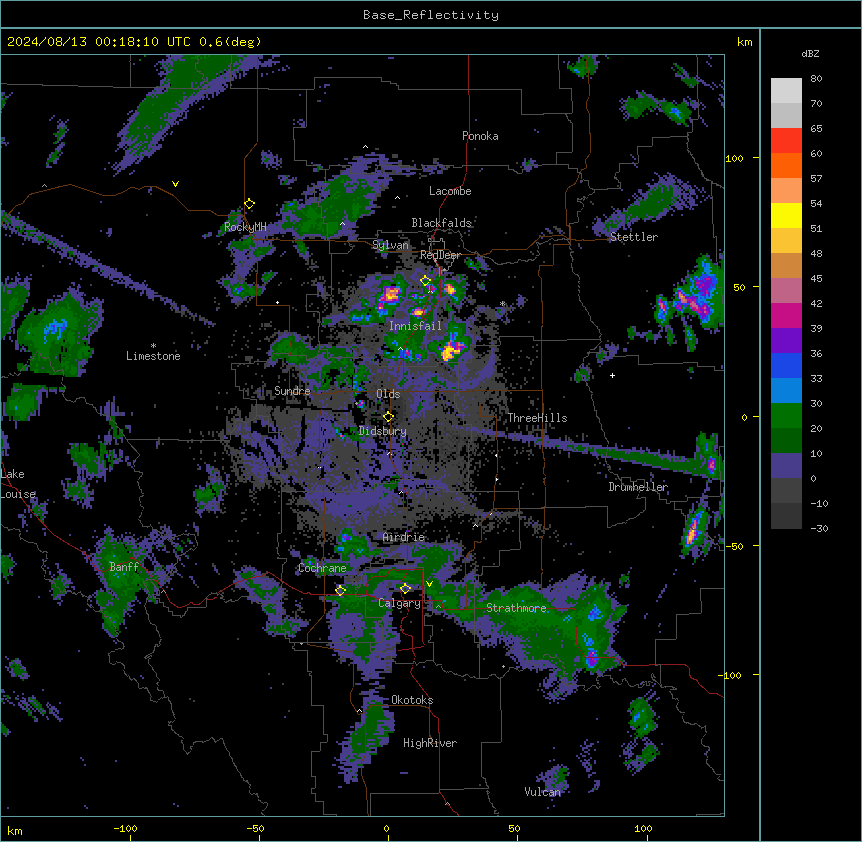Click the Calgary label
Image resolution: width=862 pixels, height=842 pixels.
point(399,603)
